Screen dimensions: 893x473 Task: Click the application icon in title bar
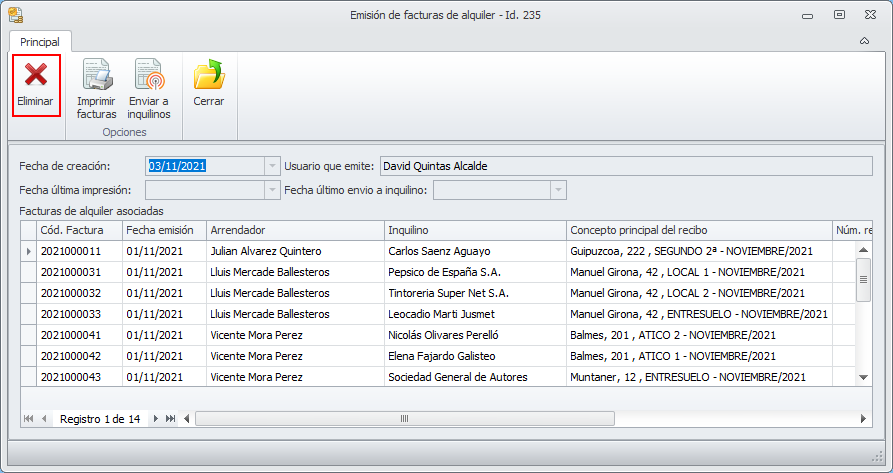pyautogui.click(x=15, y=14)
